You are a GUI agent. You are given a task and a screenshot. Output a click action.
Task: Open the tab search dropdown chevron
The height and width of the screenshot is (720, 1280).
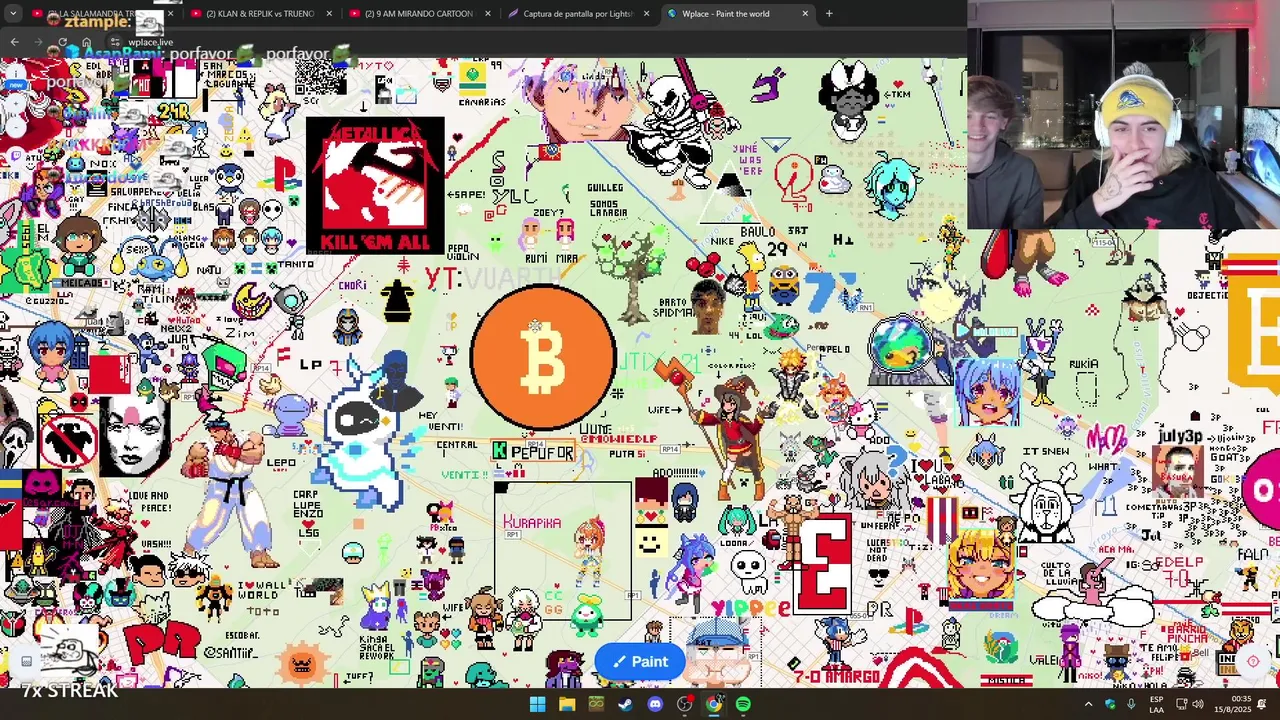pos(11,14)
